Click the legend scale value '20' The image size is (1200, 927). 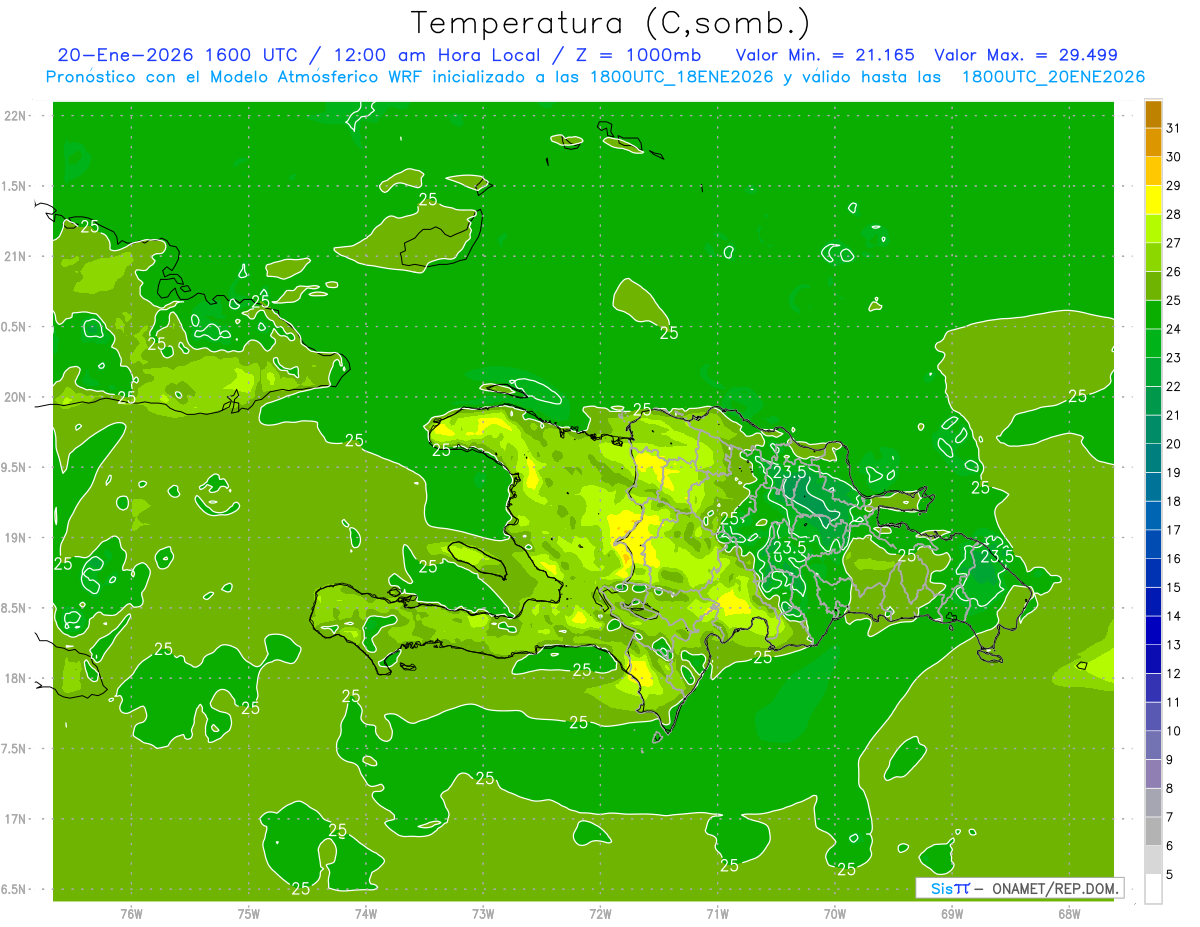coord(1174,444)
